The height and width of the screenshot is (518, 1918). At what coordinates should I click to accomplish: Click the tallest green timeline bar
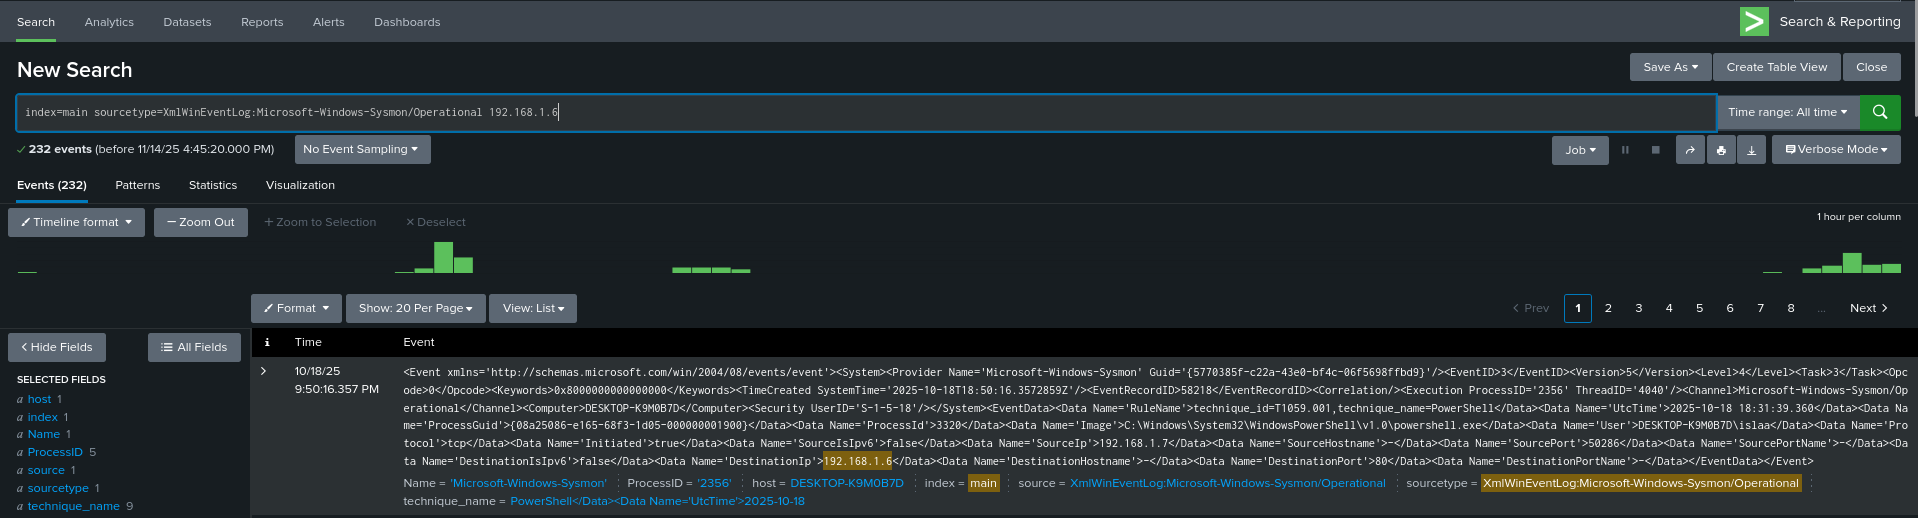(443, 257)
